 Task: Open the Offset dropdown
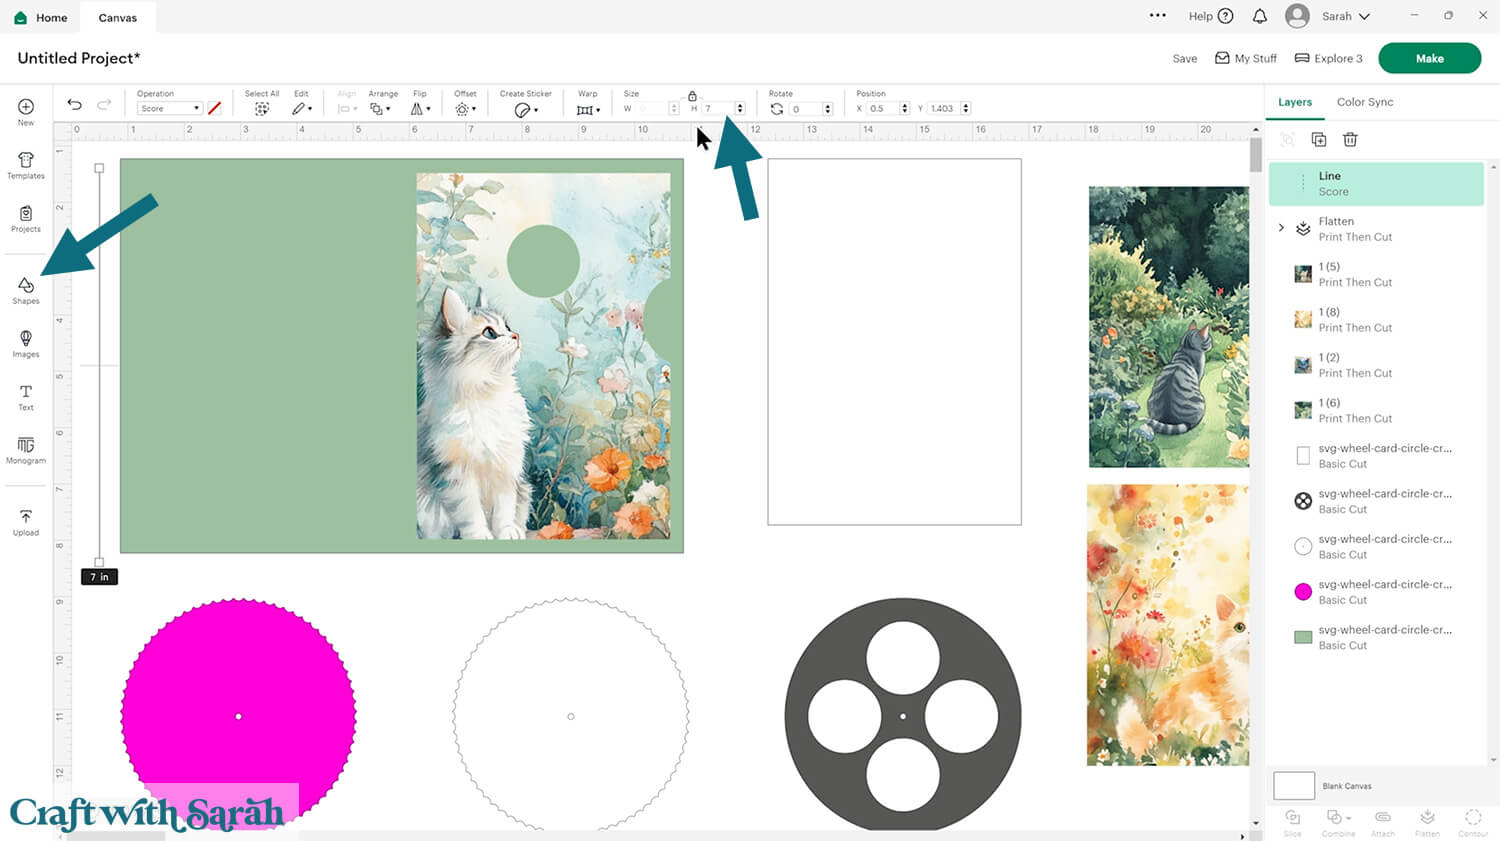click(x=465, y=109)
